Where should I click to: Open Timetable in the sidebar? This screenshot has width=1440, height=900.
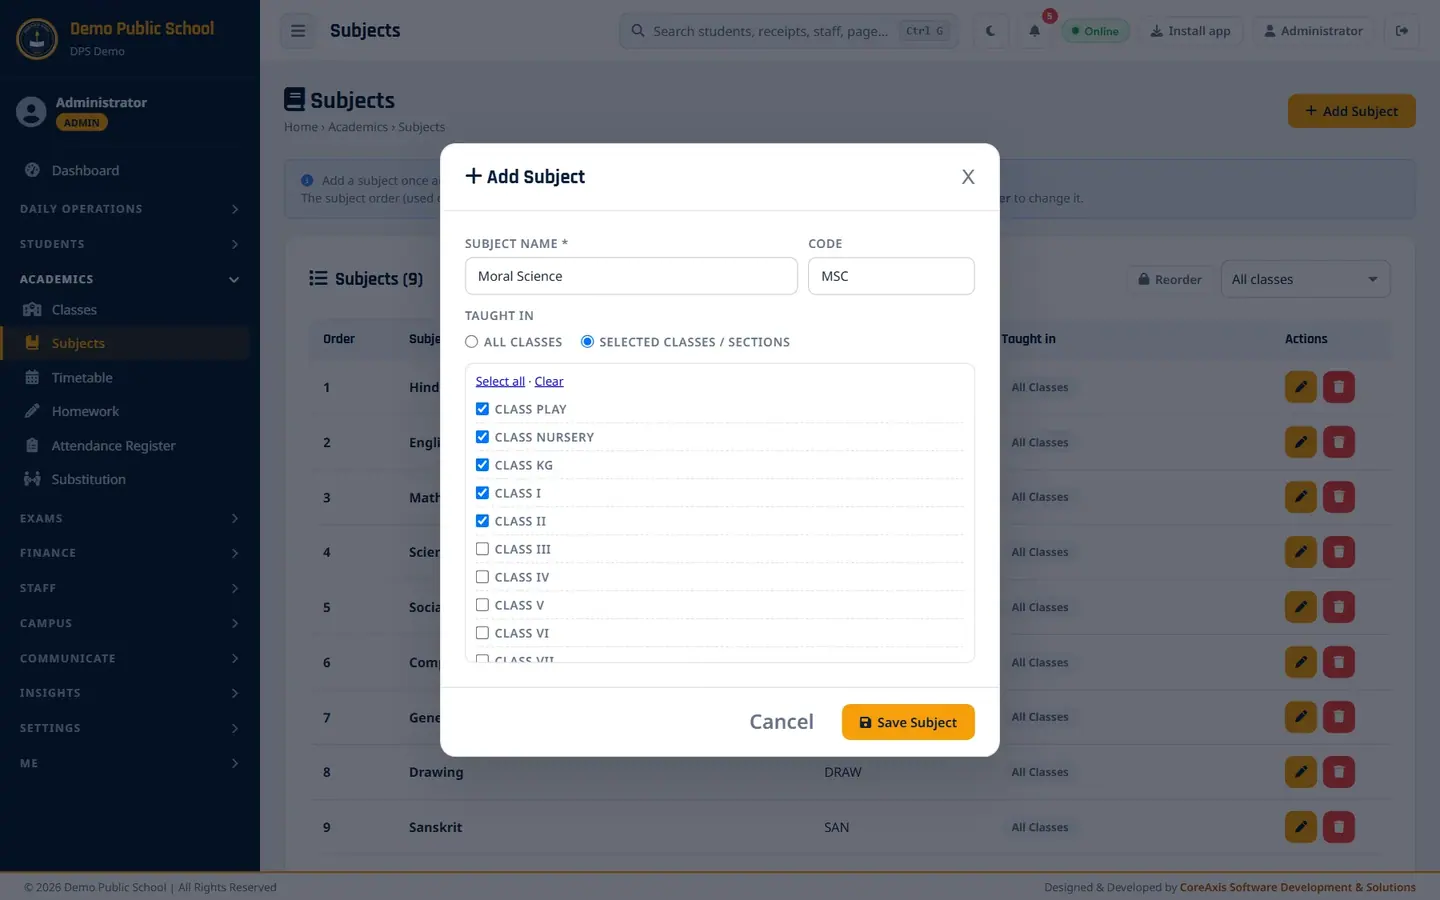point(125,378)
